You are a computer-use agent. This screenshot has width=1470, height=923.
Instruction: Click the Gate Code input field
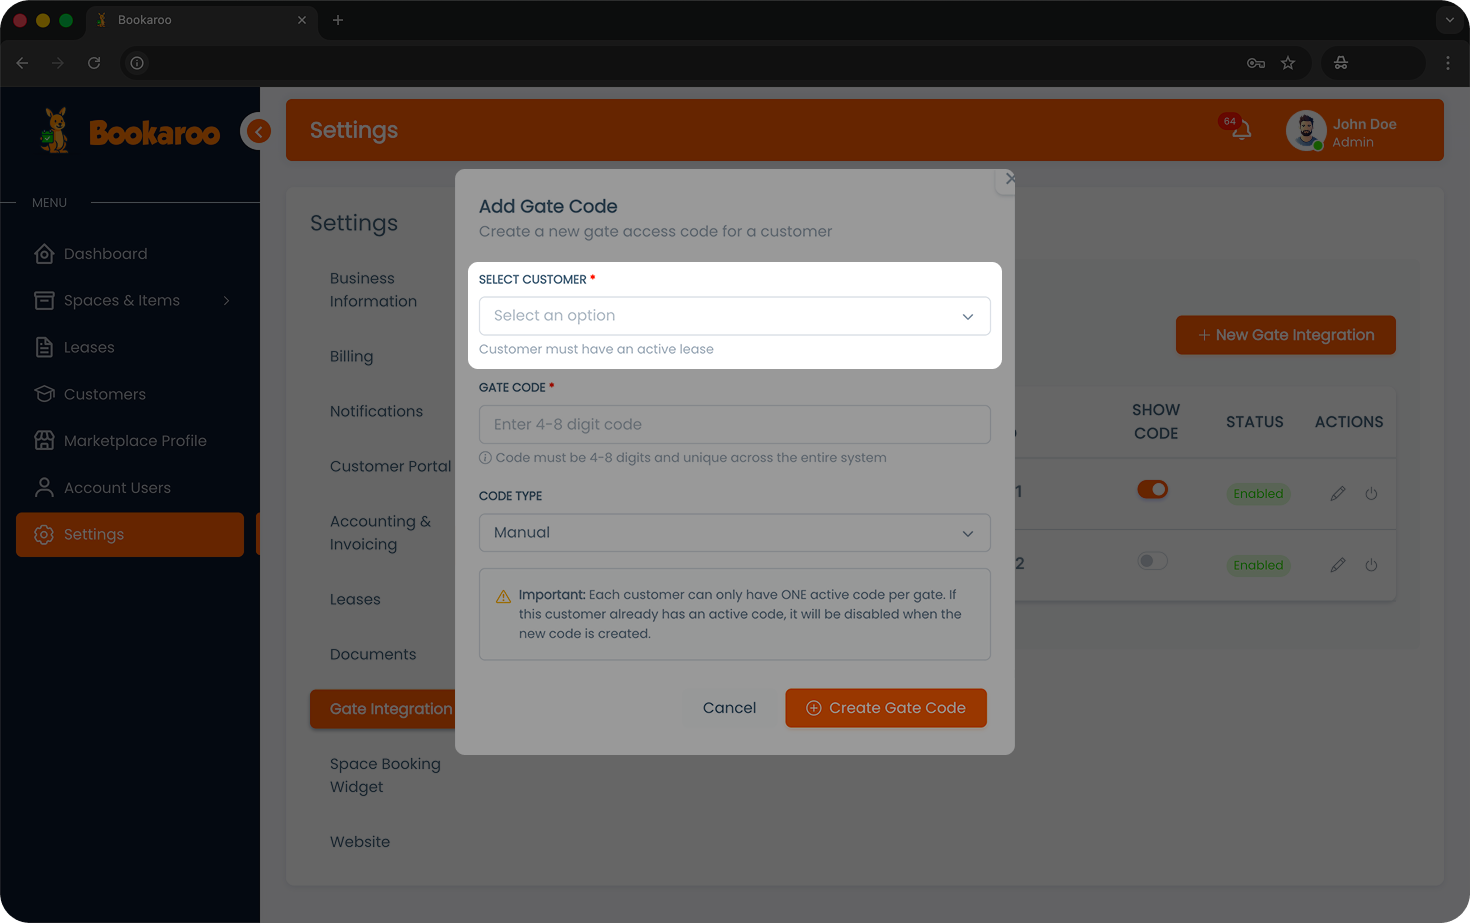734,425
